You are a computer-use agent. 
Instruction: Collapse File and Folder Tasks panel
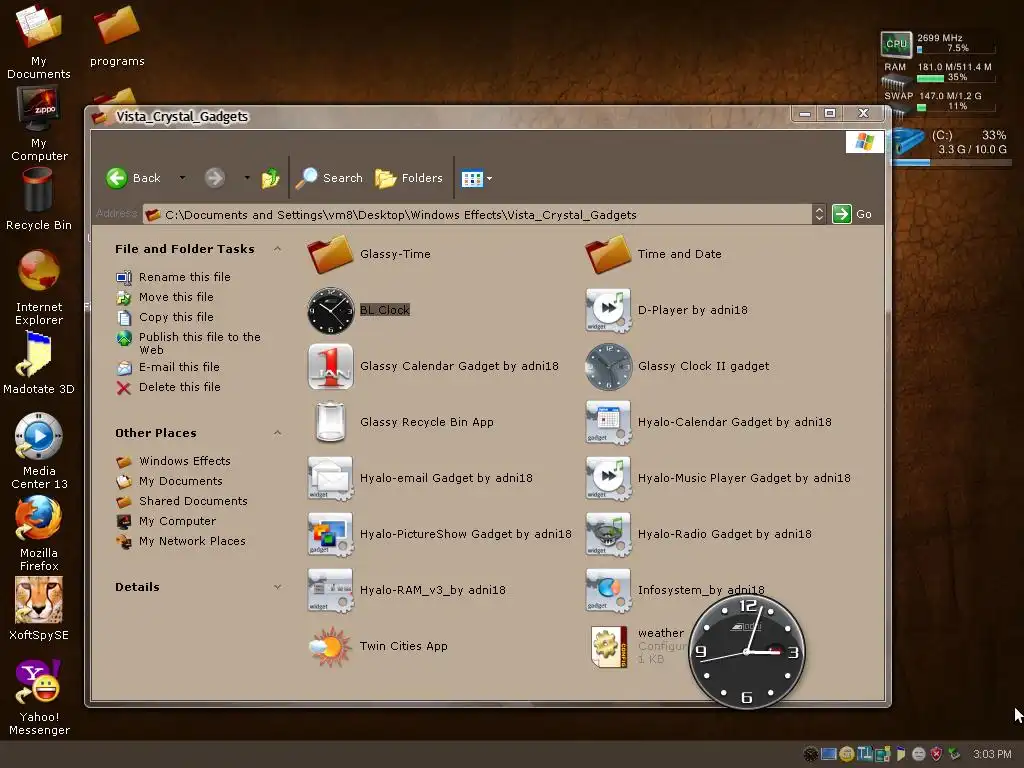click(x=278, y=249)
